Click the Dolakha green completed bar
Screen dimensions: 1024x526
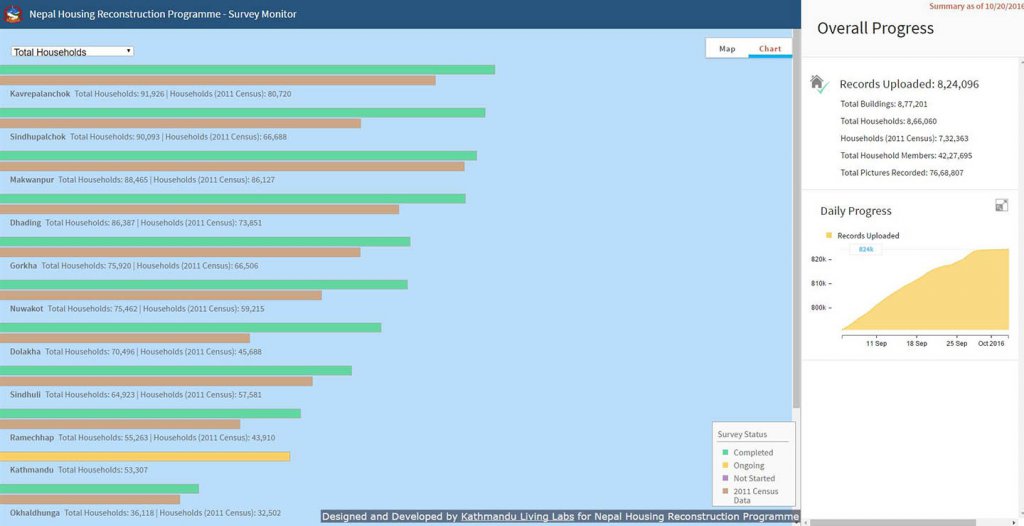[191, 327]
